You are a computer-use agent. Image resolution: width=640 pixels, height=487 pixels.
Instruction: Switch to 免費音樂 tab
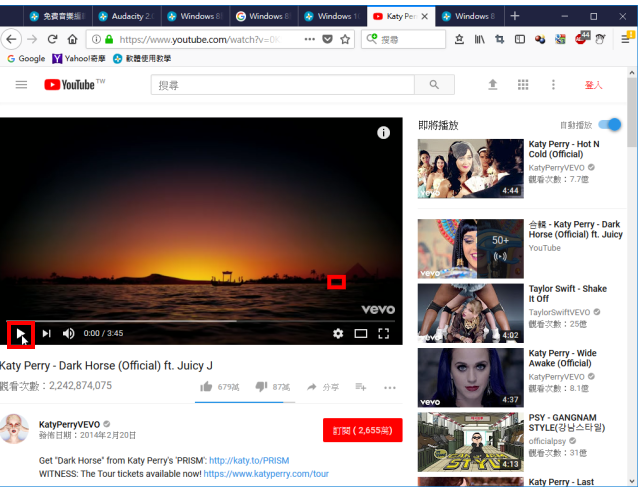pyautogui.click(x=58, y=16)
